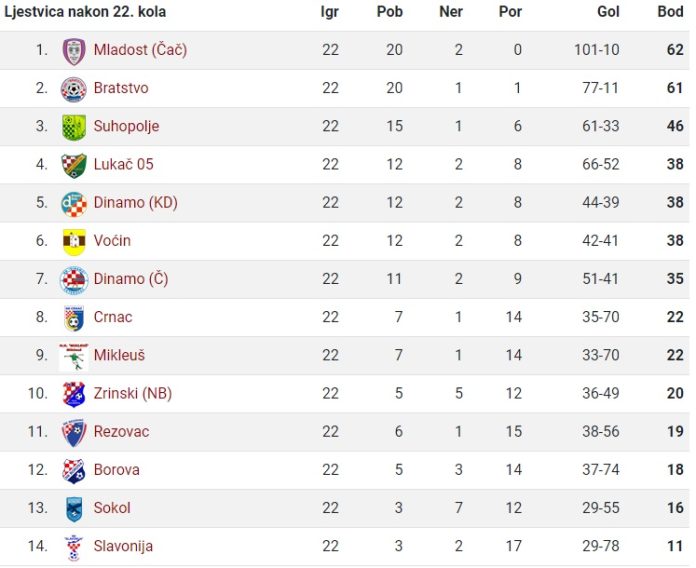Click the Lukač 05 club crest
Viewport: 696px width, 568px height.
[74, 166]
